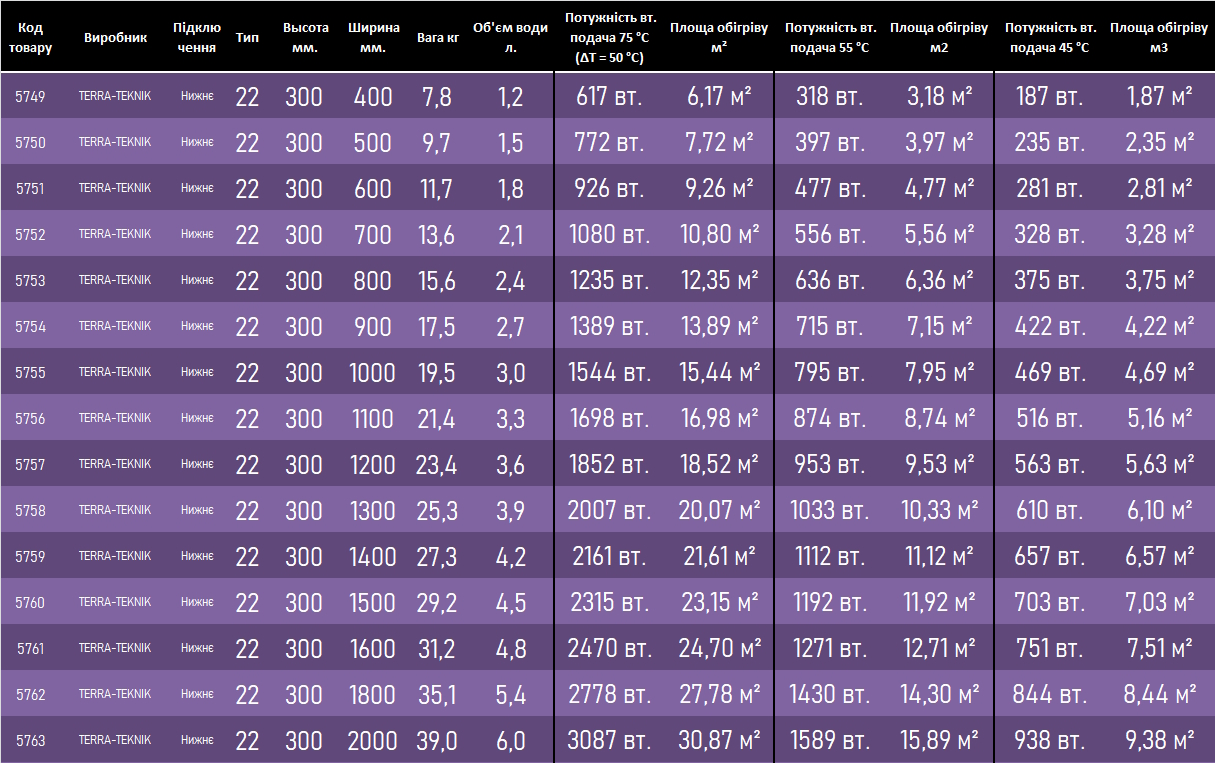Select power value 1080 вт.
The width and height of the screenshot is (1215, 763).
pos(608,235)
